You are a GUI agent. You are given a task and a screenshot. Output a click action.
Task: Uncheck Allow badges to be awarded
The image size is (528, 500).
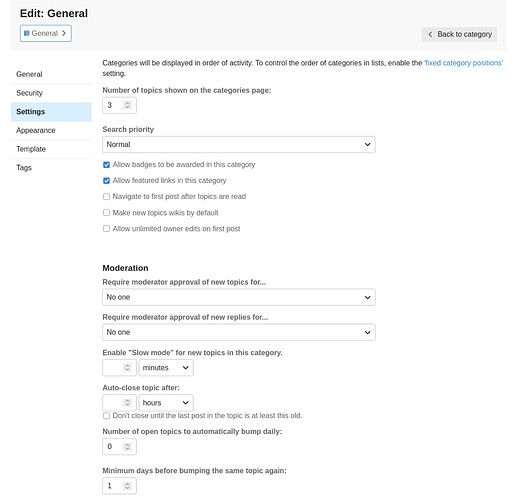106,165
